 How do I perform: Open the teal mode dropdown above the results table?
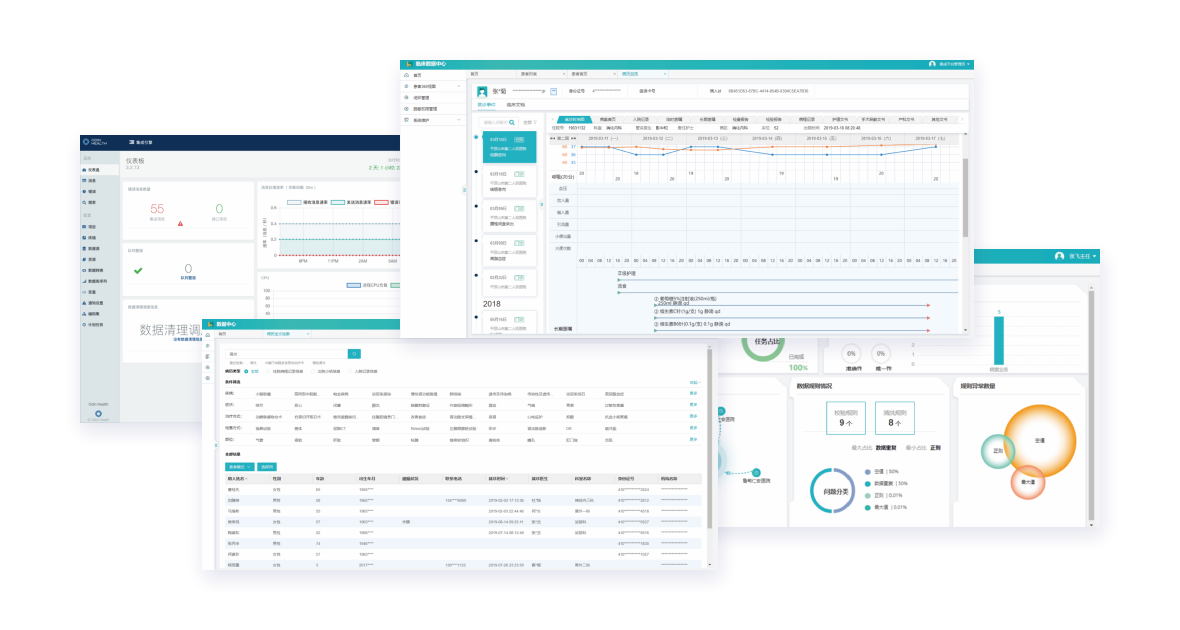coord(240,466)
